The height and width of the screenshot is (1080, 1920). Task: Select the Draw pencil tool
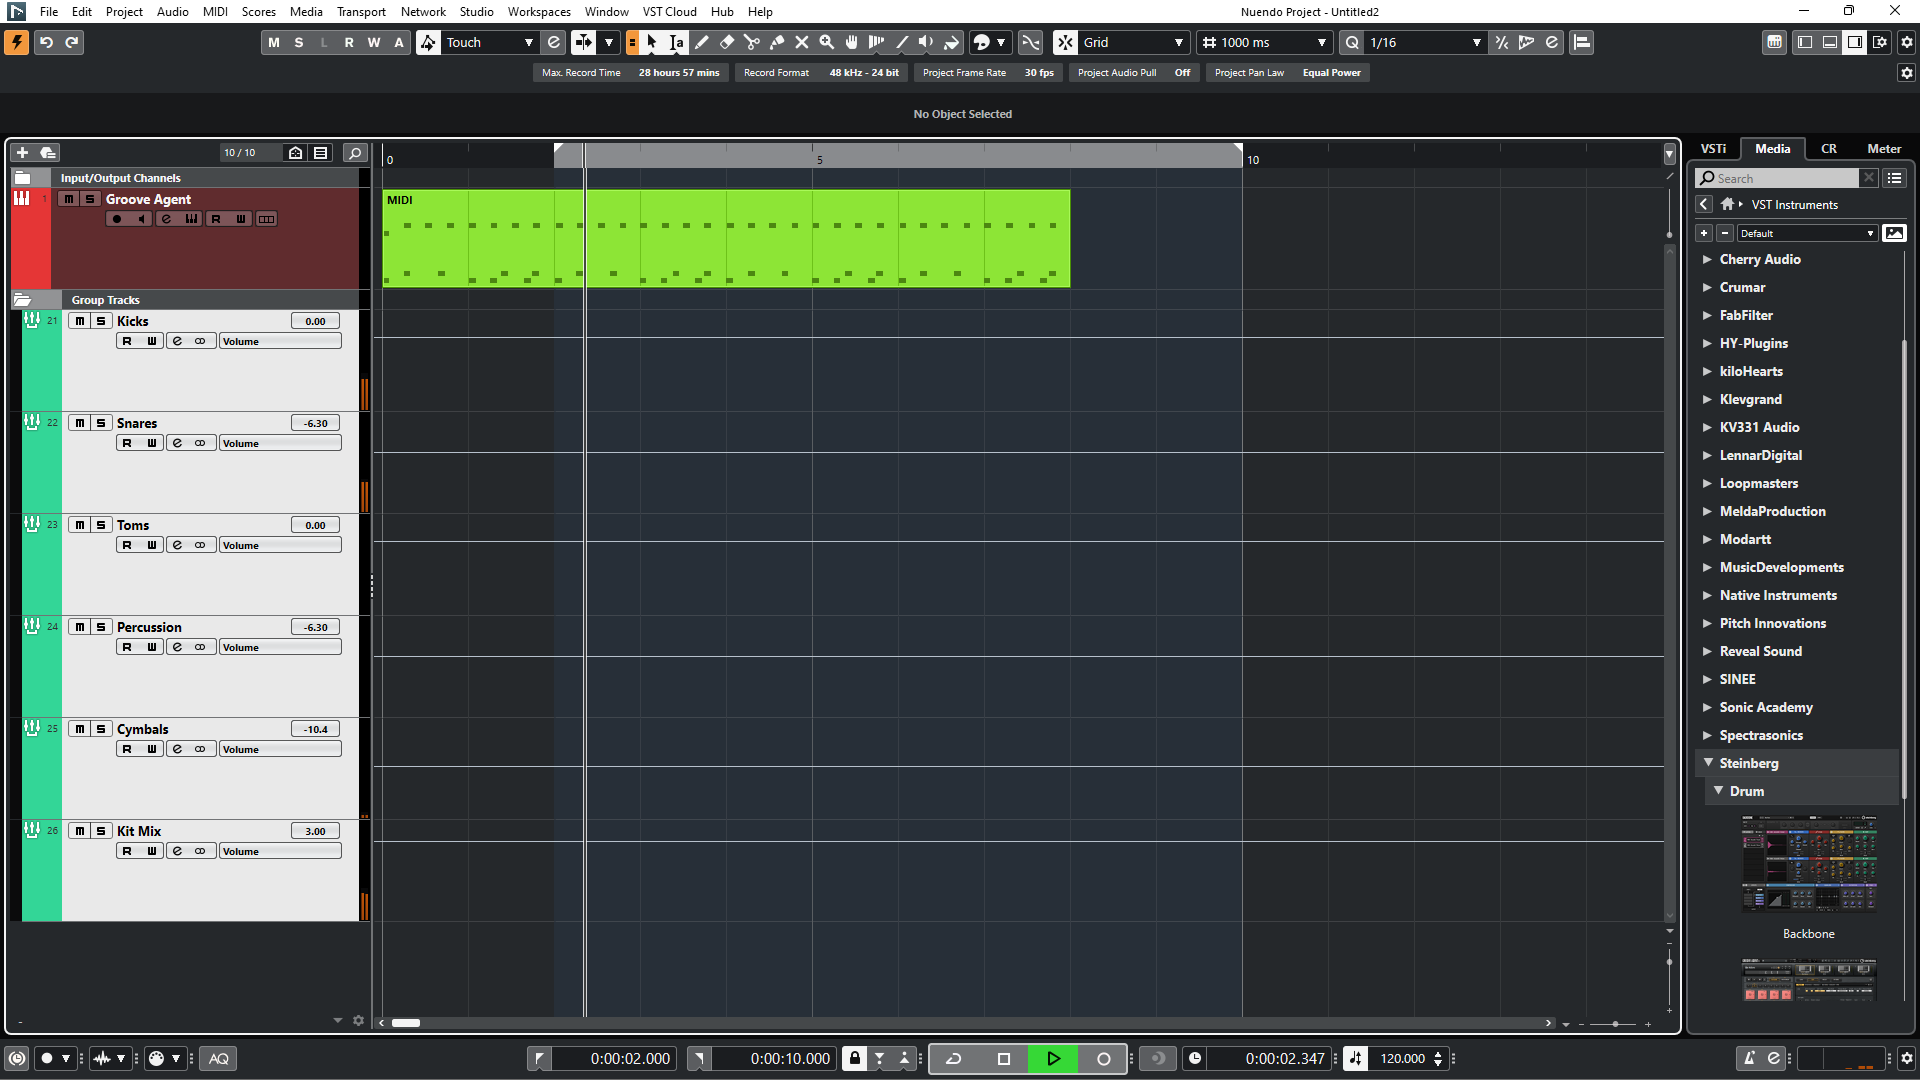[702, 43]
